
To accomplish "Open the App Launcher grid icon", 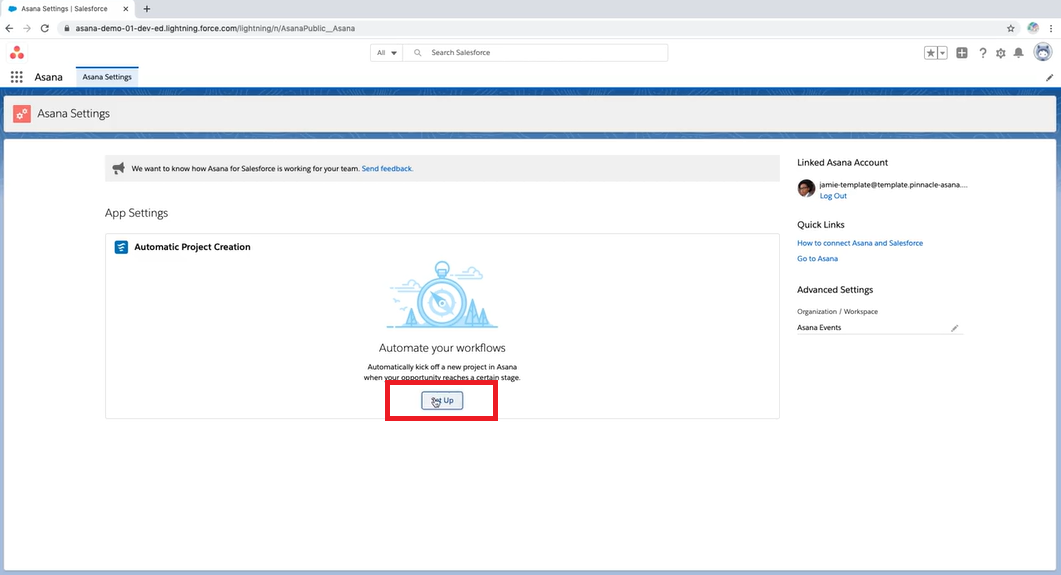I will point(17,77).
